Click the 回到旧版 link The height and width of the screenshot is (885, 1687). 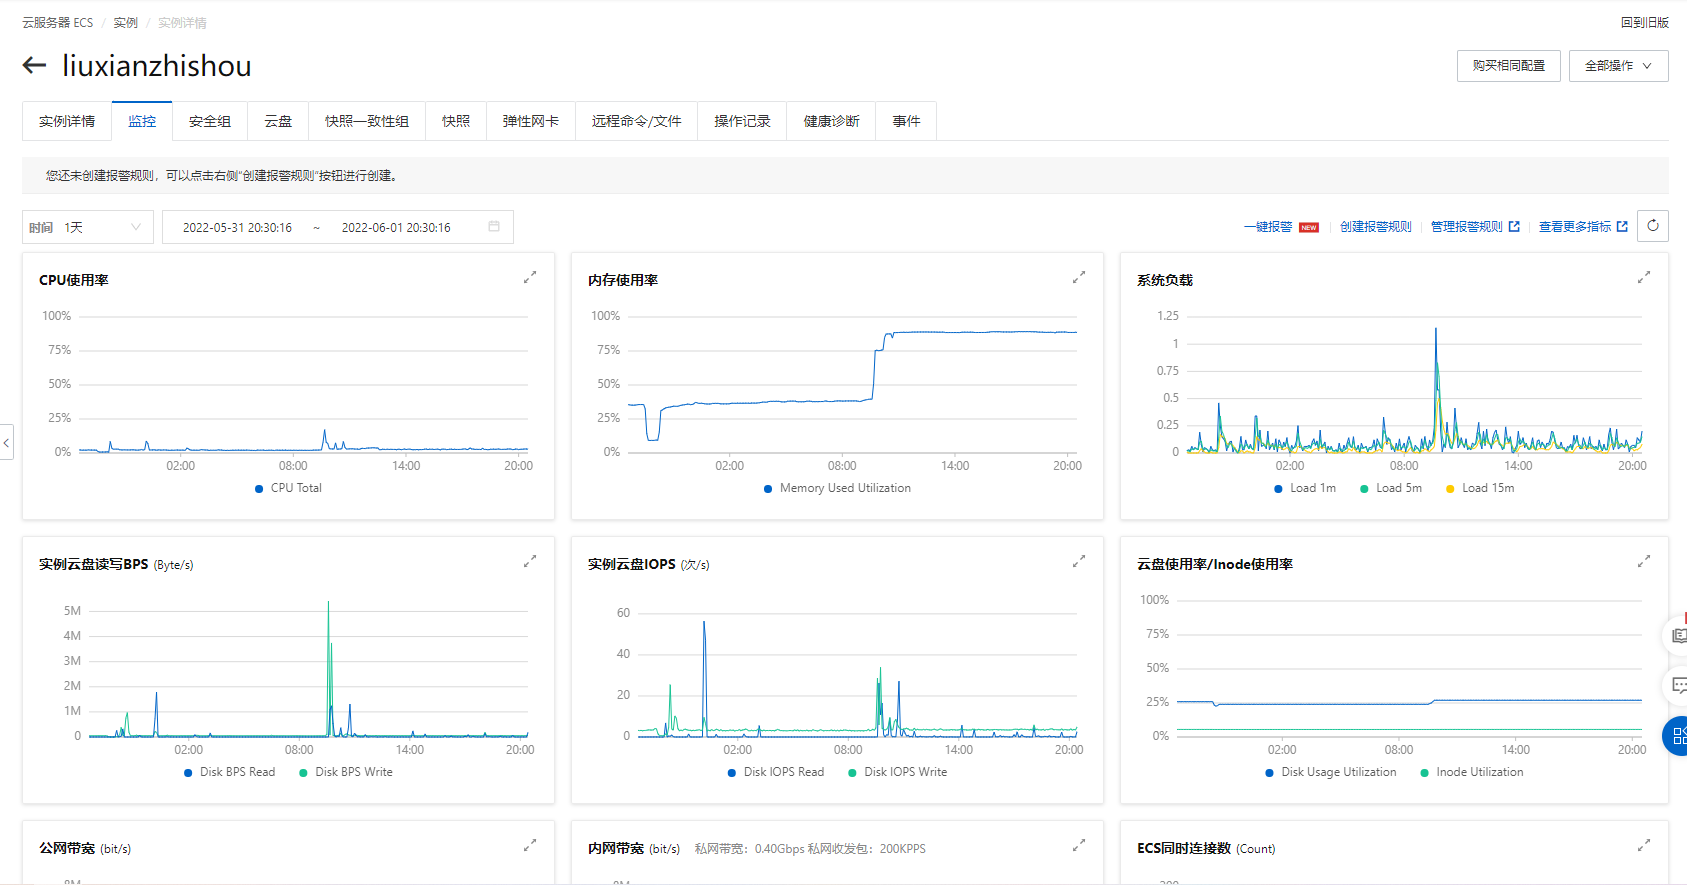[1645, 22]
